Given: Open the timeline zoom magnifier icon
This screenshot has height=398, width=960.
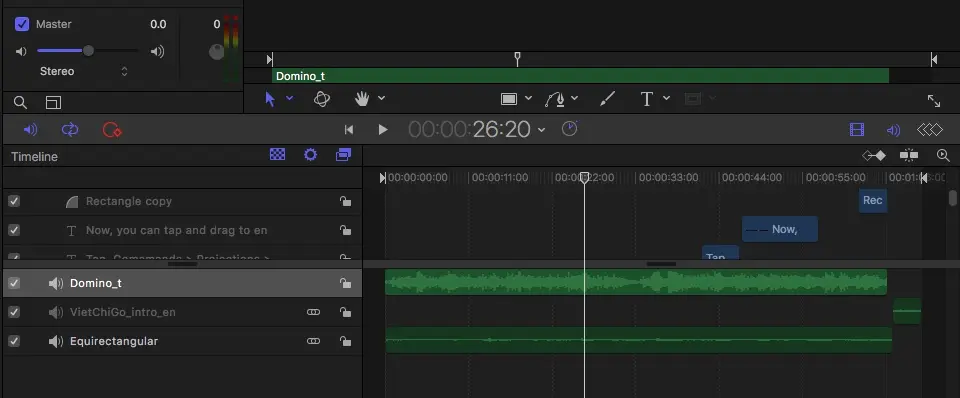Looking at the screenshot, I should pyautogui.click(x=943, y=156).
